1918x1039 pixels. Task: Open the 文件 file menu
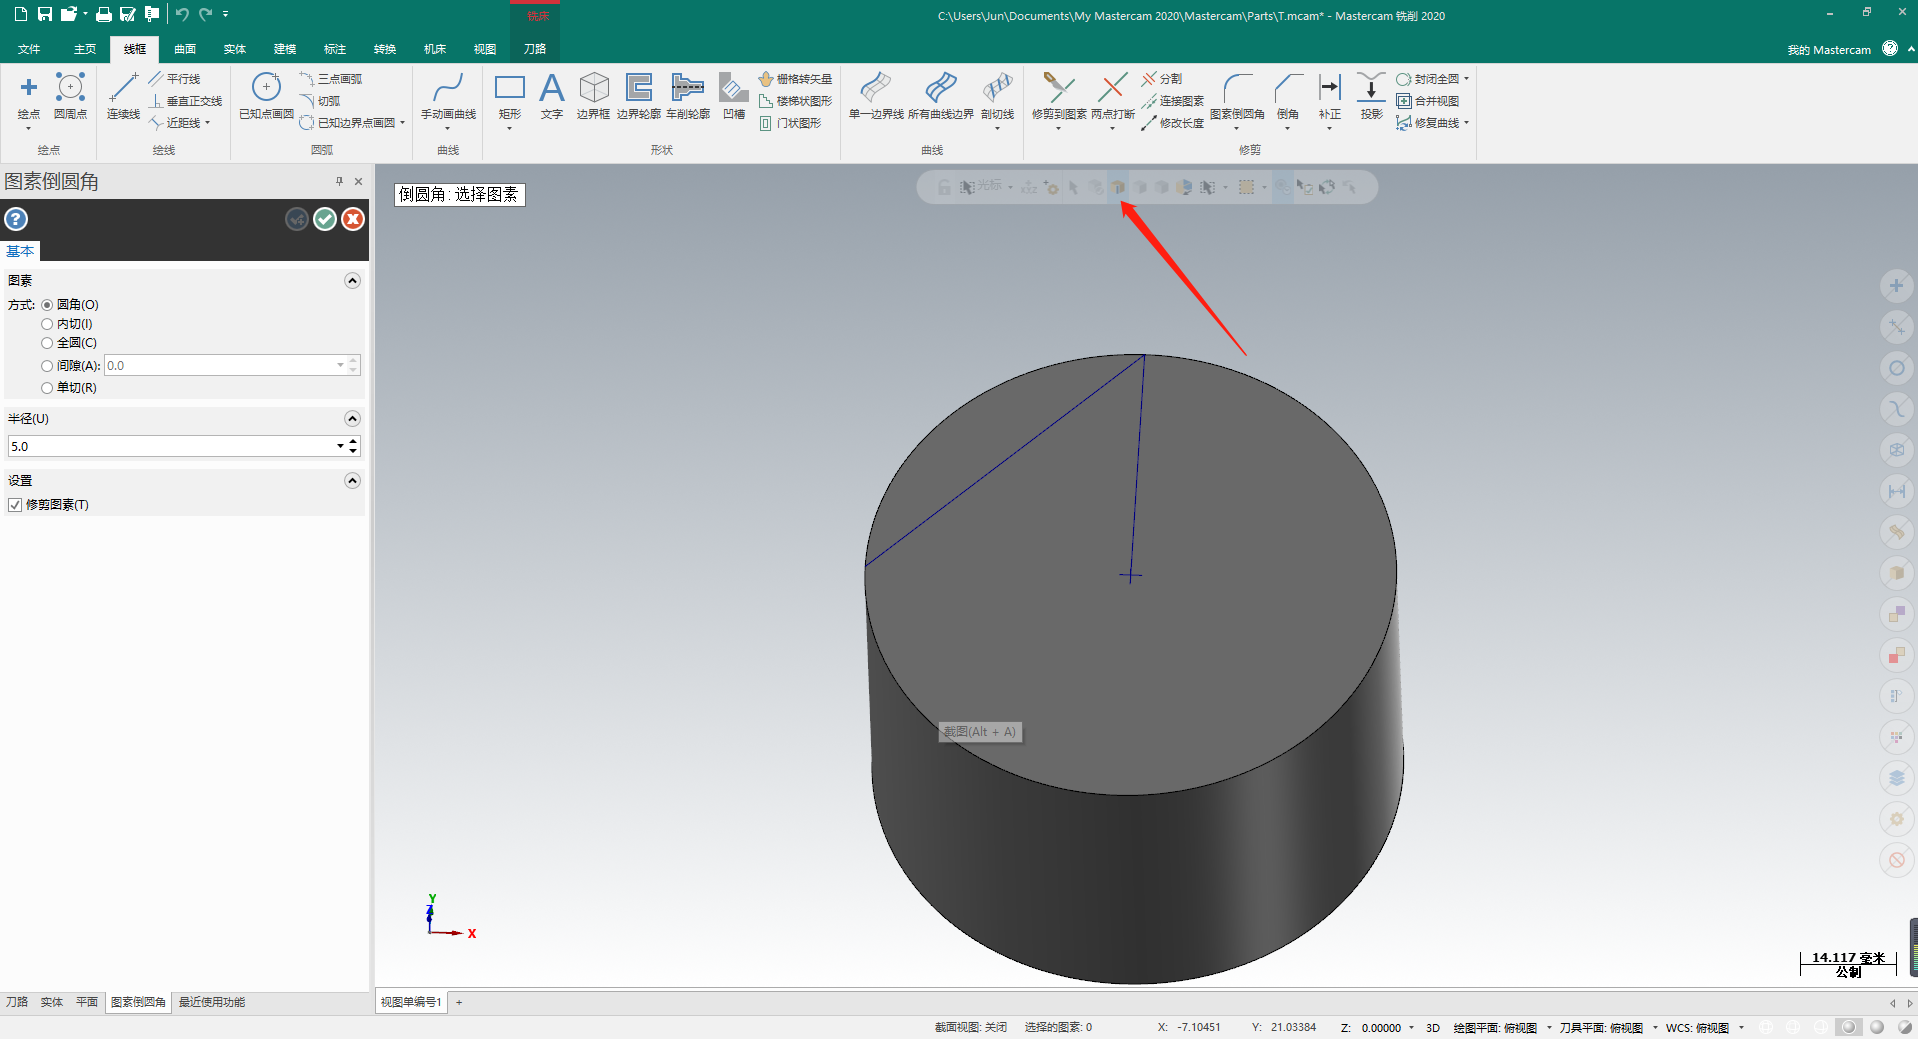coord(29,49)
